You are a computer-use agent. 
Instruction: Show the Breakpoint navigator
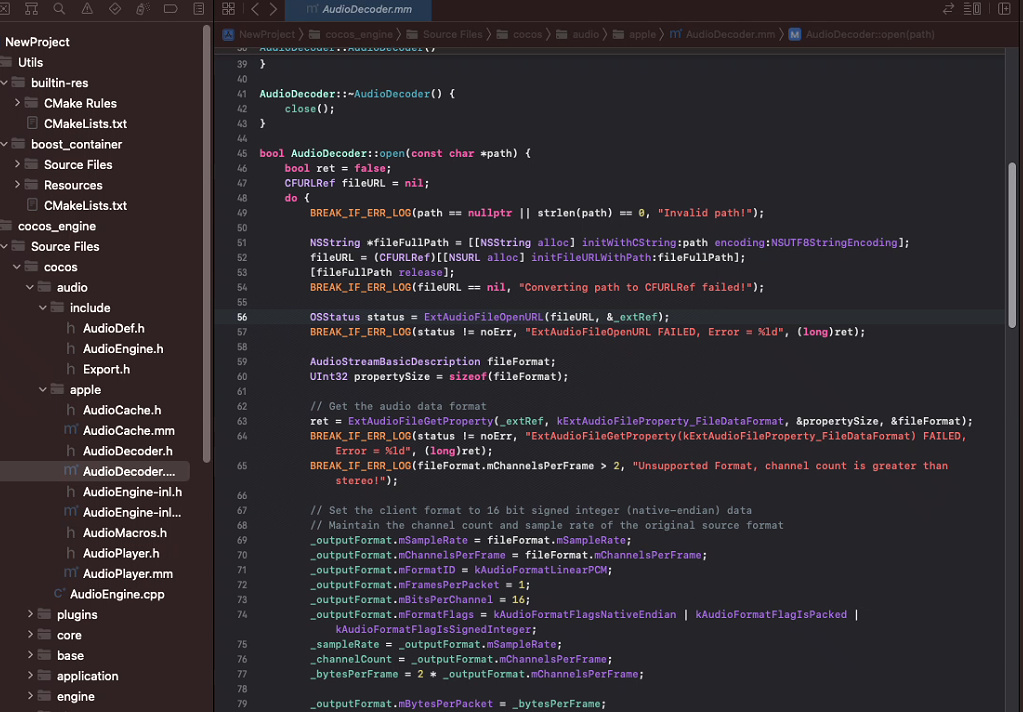pos(170,9)
